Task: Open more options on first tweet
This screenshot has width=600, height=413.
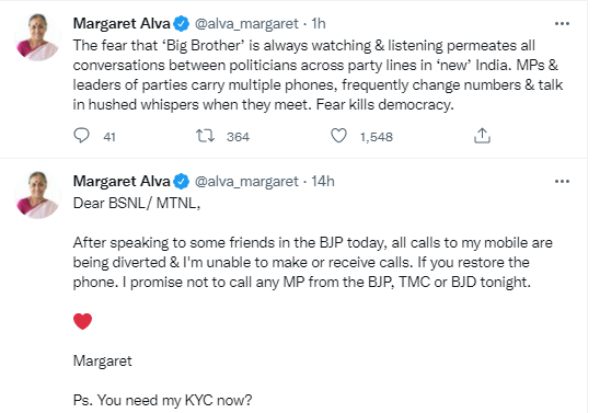Action: [x=572, y=21]
